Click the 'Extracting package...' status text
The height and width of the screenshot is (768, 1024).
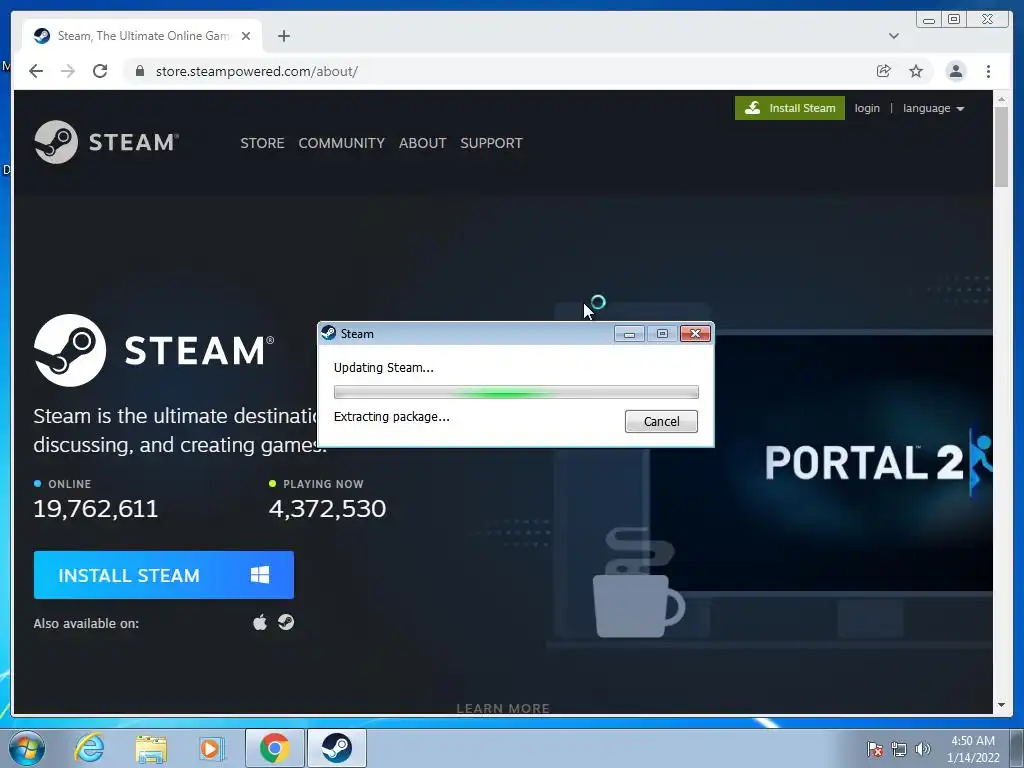pyautogui.click(x=391, y=417)
